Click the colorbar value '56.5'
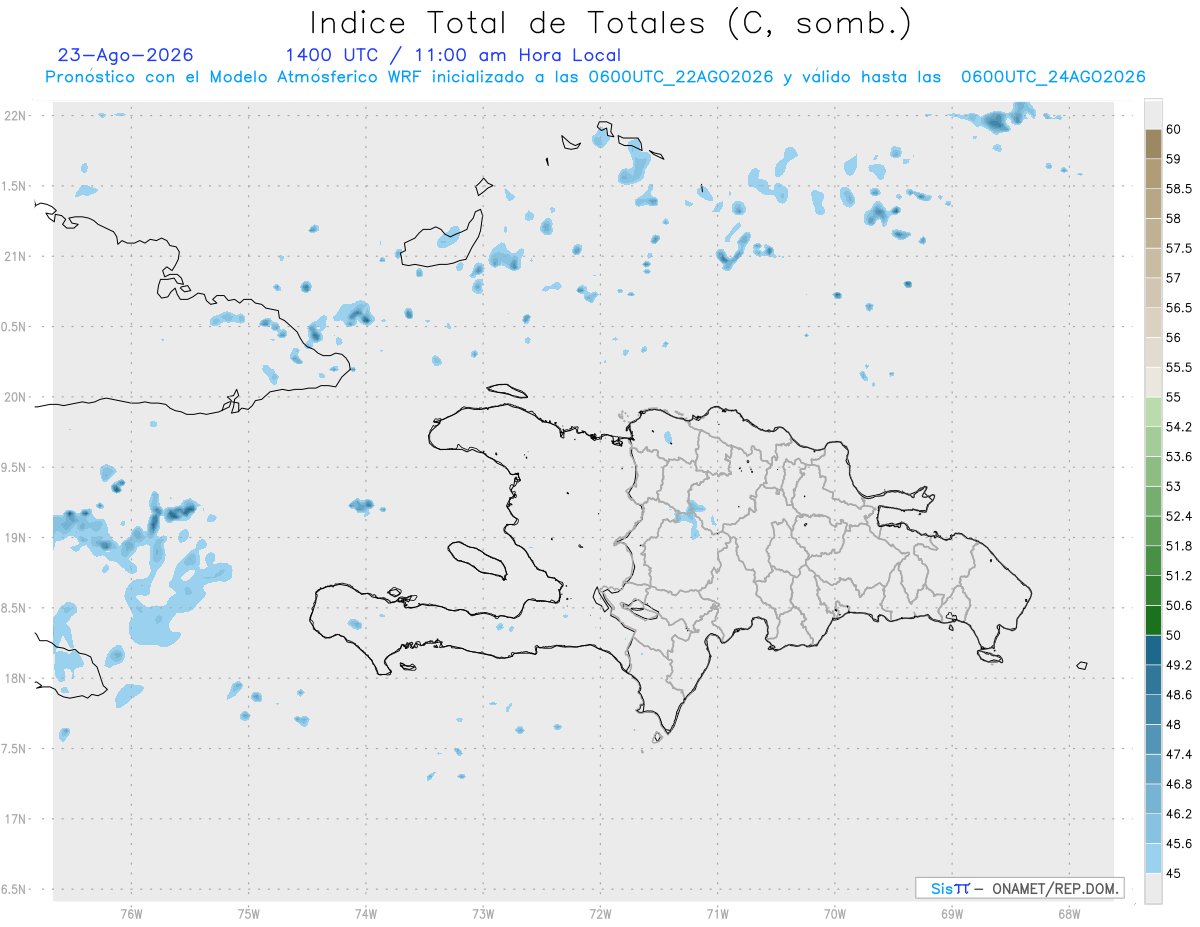The height and width of the screenshot is (927, 1200). [1178, 308]
